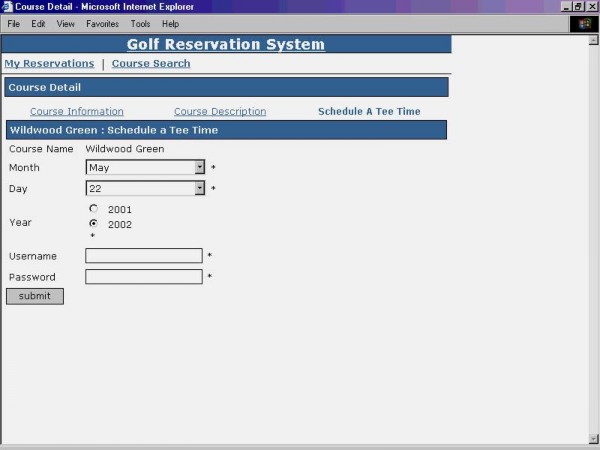The width and height of the screenshot is (600, 450).
Task: Select the 2001 year radio button
Action: (93, 209)
